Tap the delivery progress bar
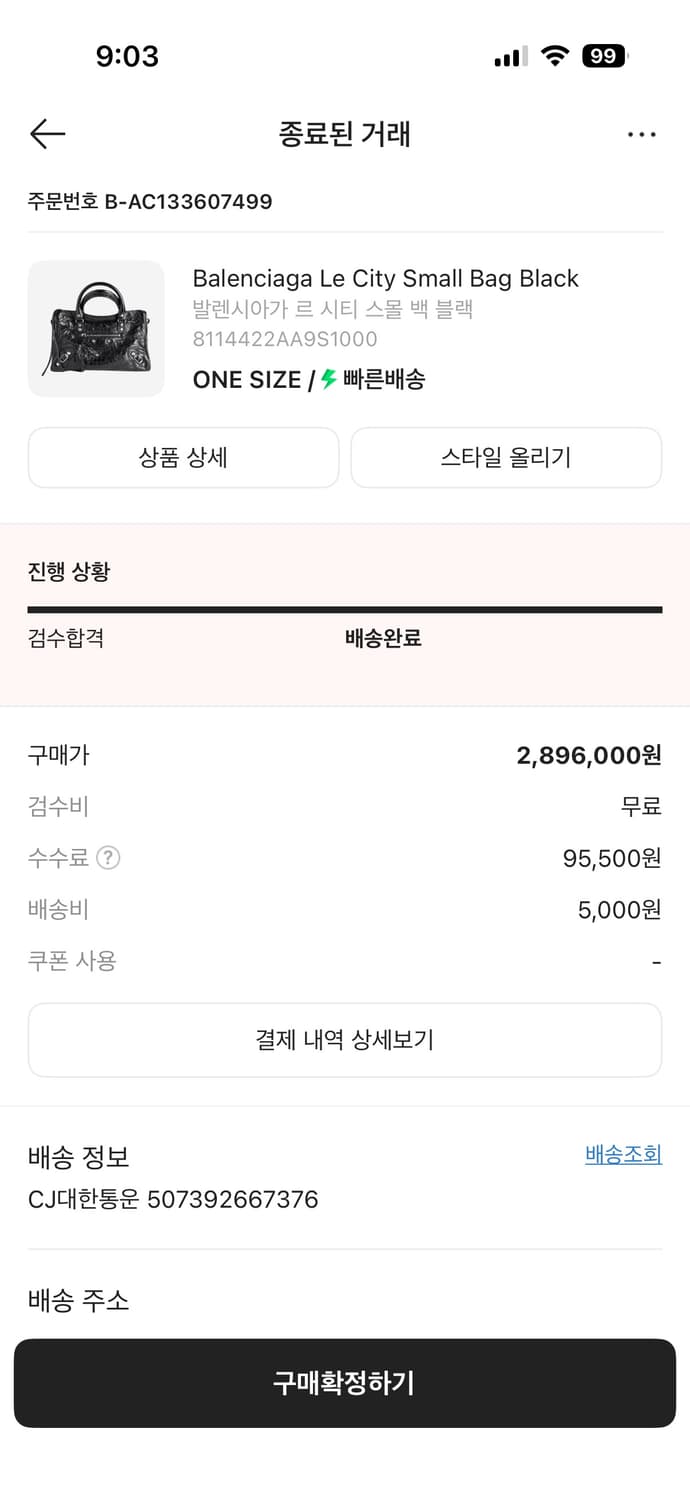Image resolution: width=690 pixels, height=1500 pixels. coord(345,607)
